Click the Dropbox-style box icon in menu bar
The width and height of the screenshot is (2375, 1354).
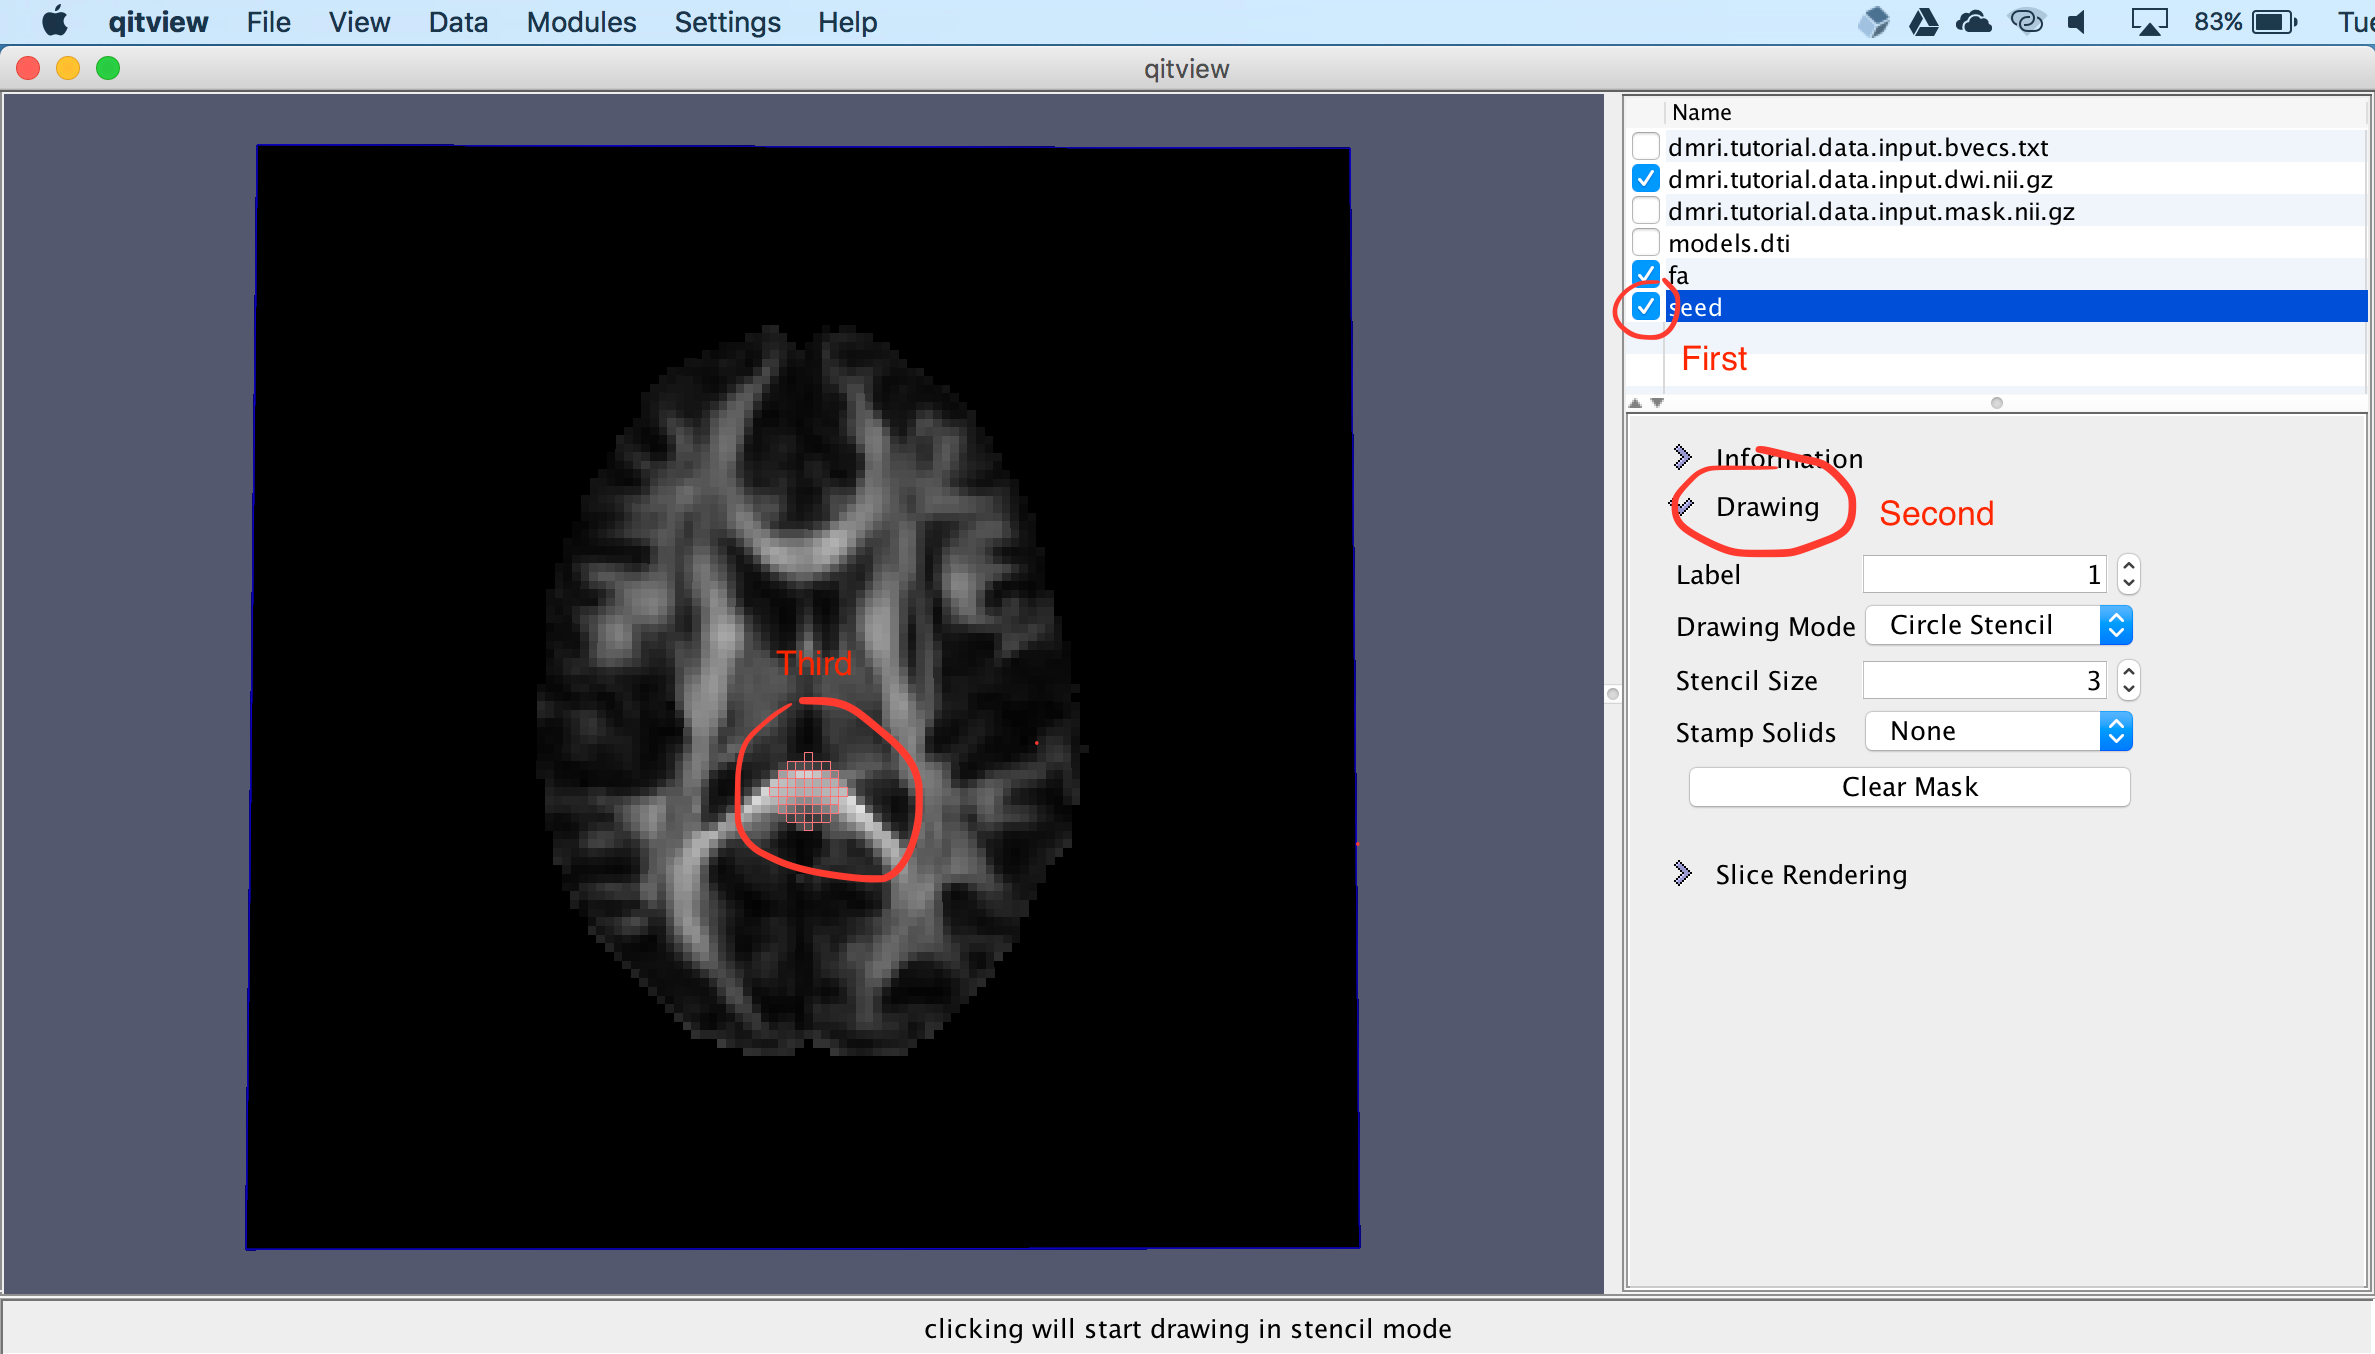point(1873,22)
